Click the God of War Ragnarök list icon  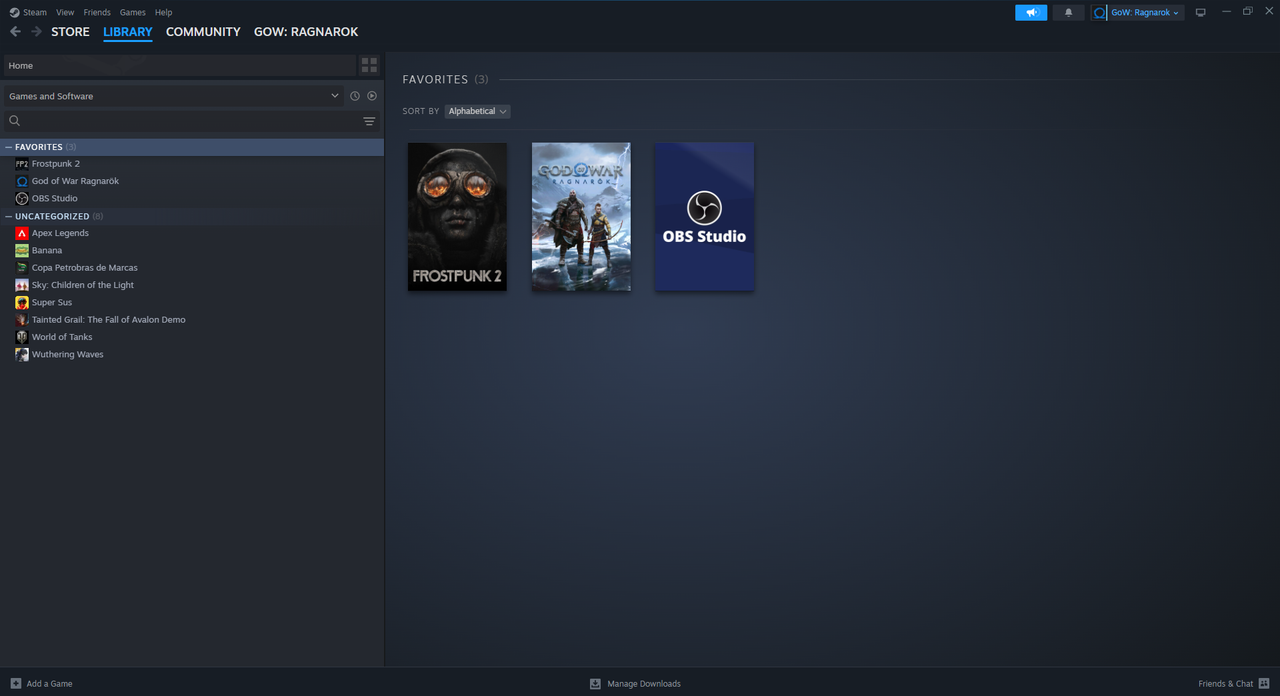coord(22,181)
